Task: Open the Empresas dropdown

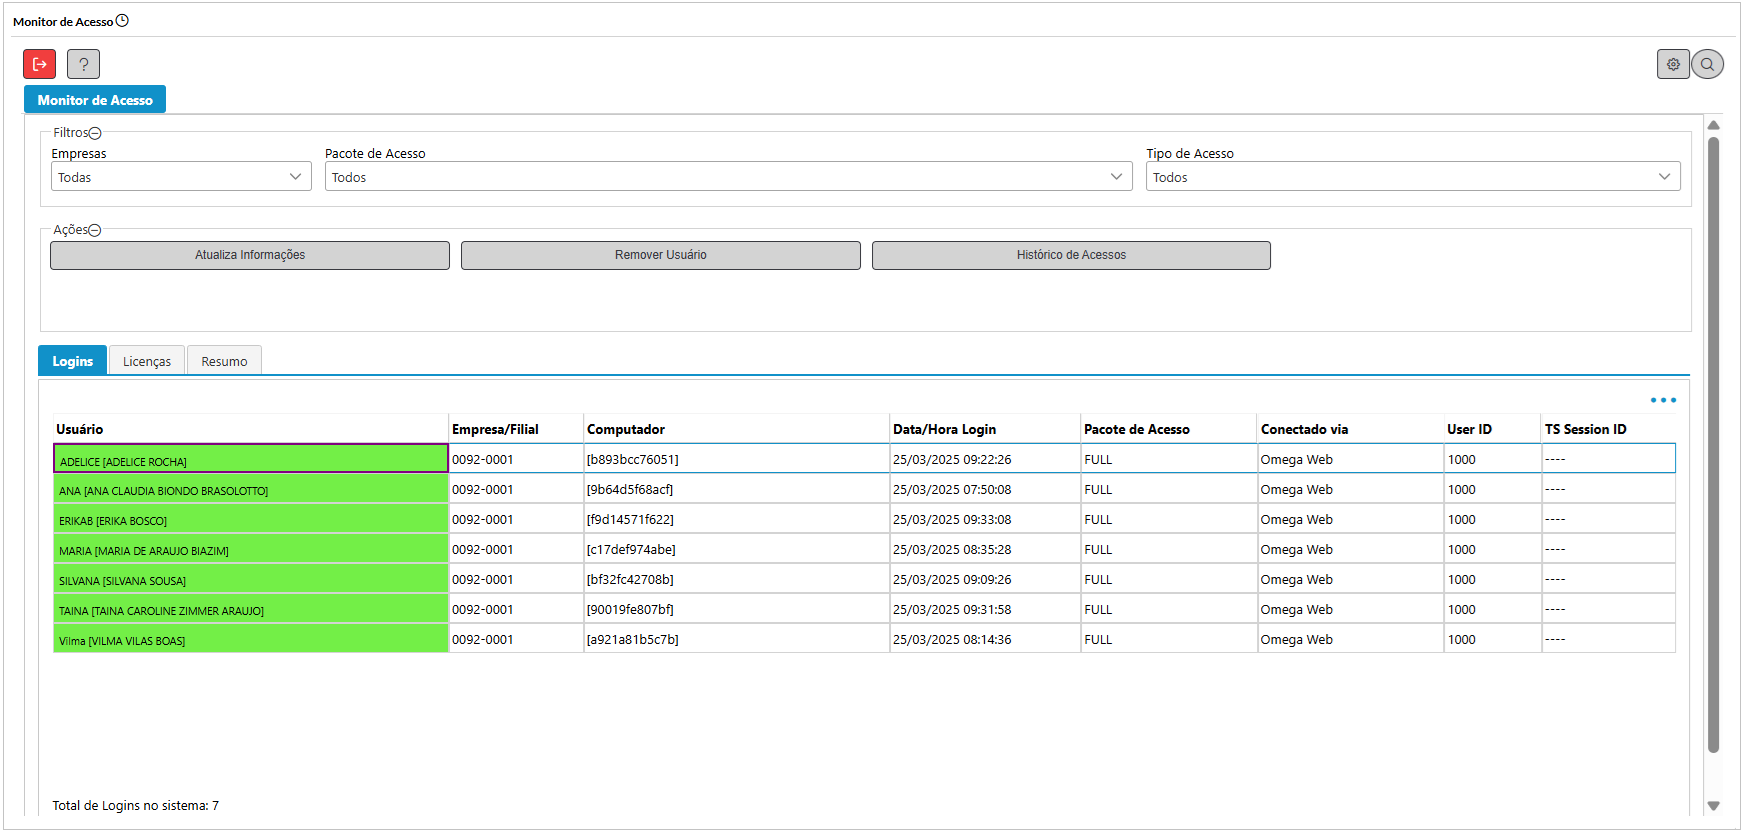Action: pos(181,177)
